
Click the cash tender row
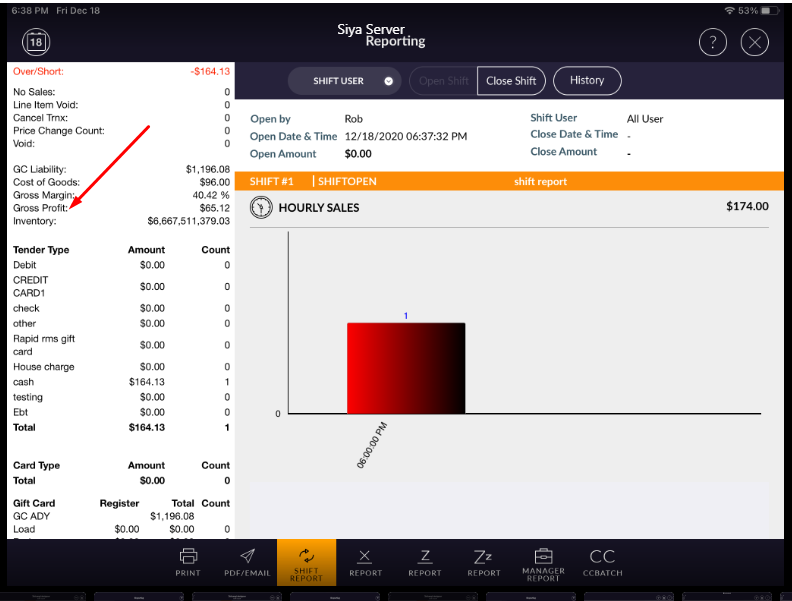click(x=120, y=382)
